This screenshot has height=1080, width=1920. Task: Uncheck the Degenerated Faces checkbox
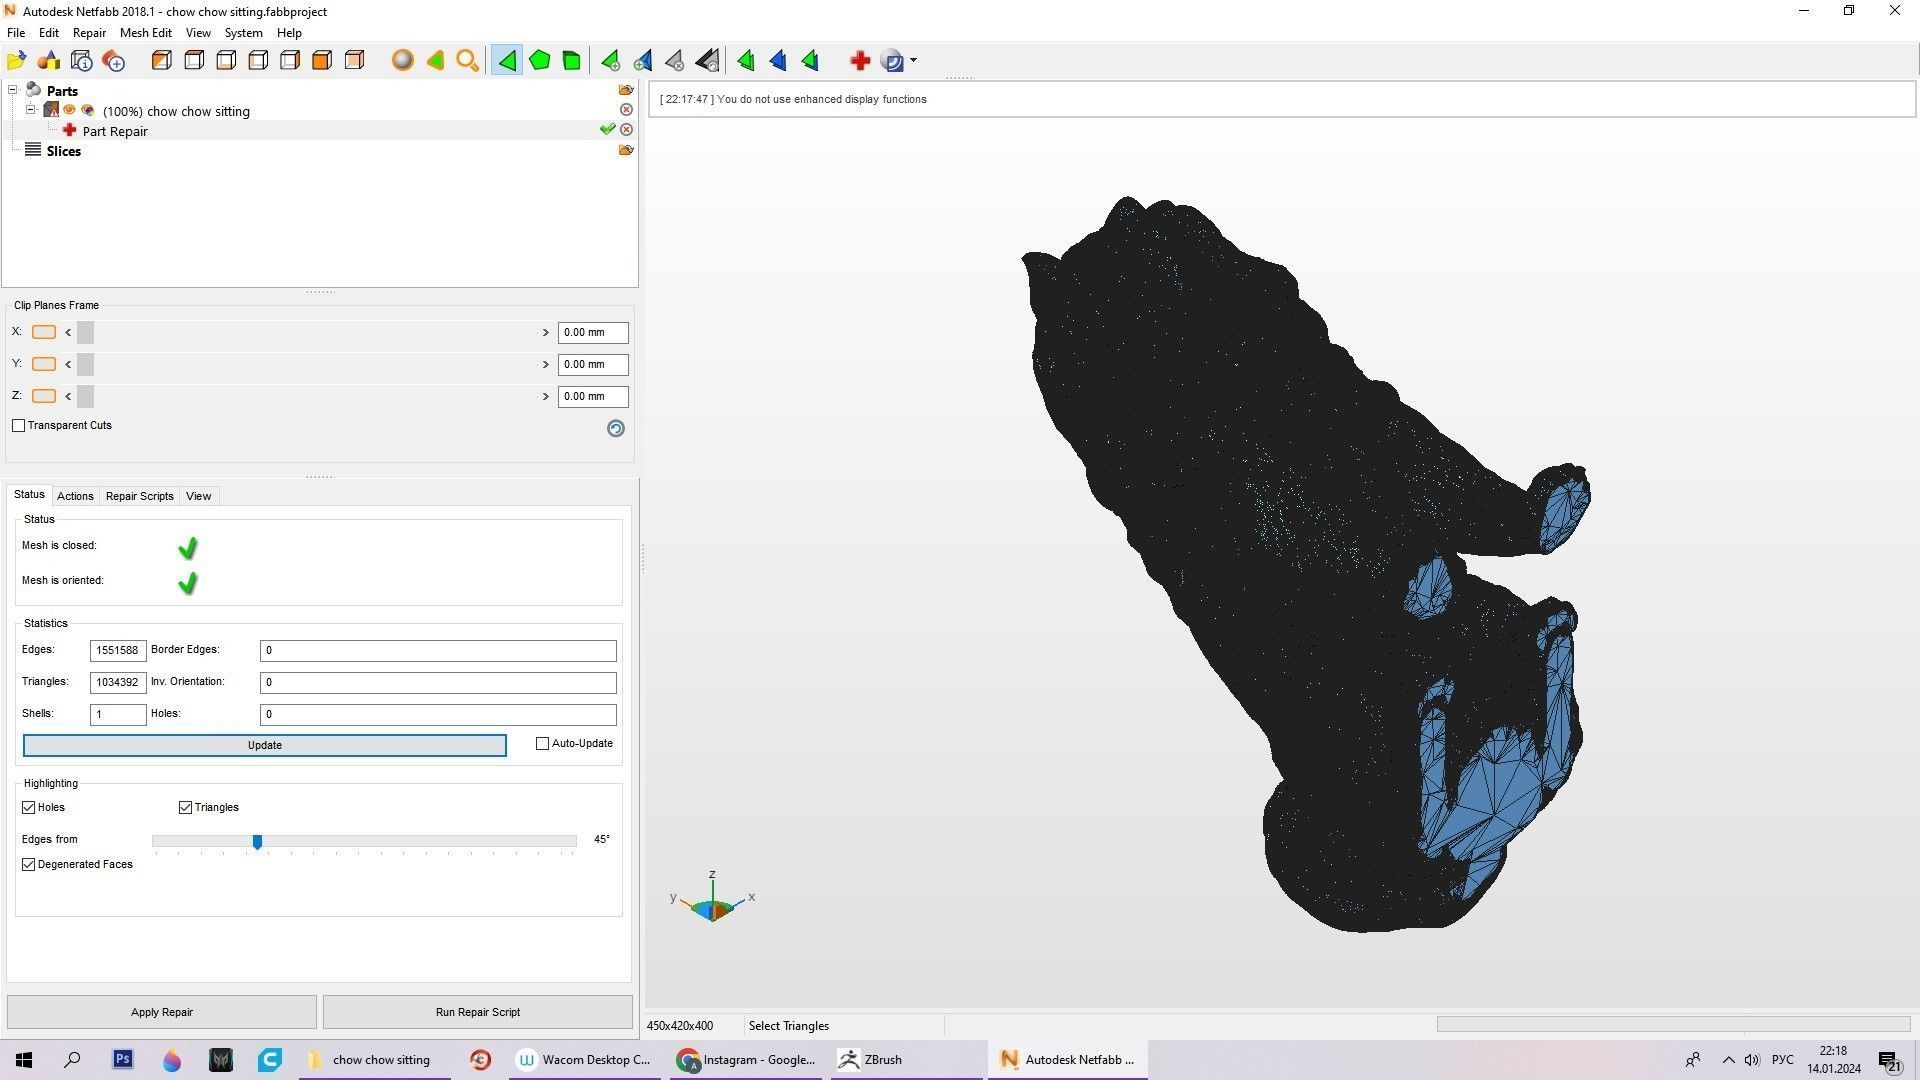click(x=29, y=865)
